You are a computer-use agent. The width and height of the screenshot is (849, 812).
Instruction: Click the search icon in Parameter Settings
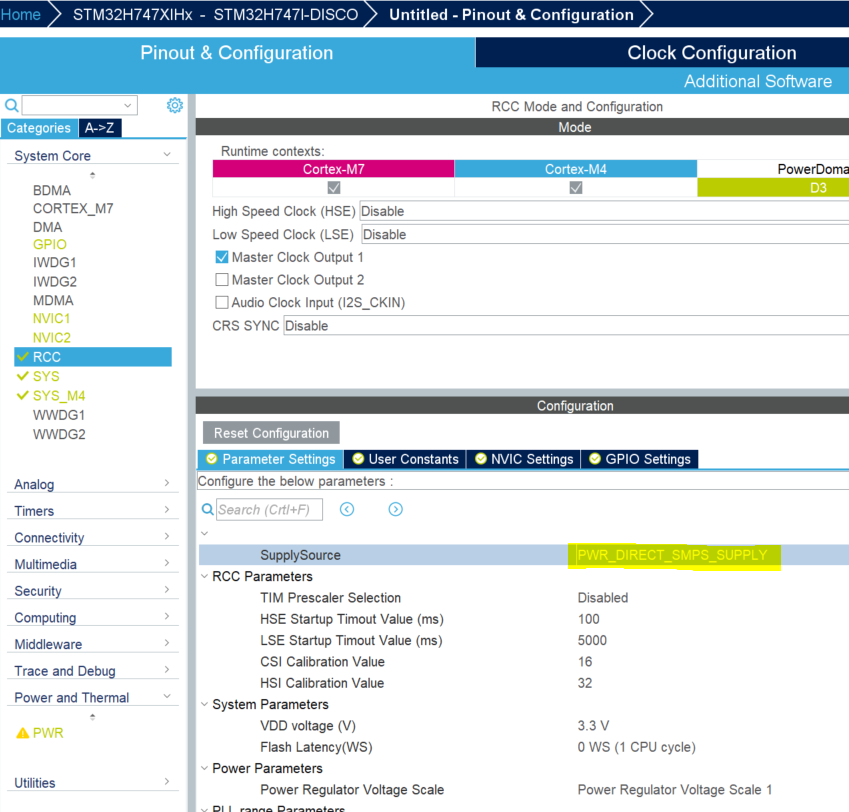(x=207, y=509)
